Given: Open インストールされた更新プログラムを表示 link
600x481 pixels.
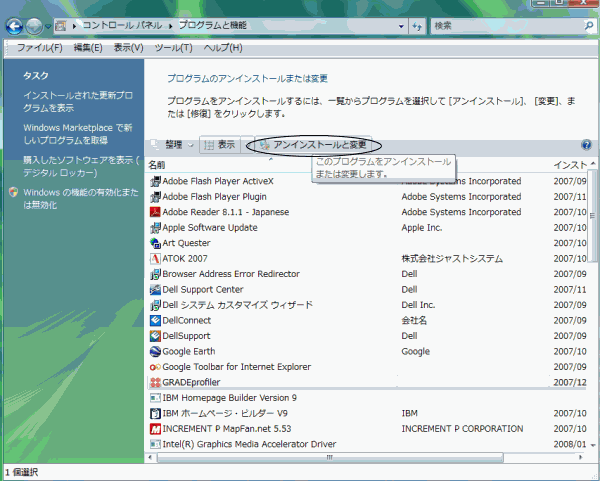Looking at the screenshot, I should pyautogui.click(x=78, y=102).
